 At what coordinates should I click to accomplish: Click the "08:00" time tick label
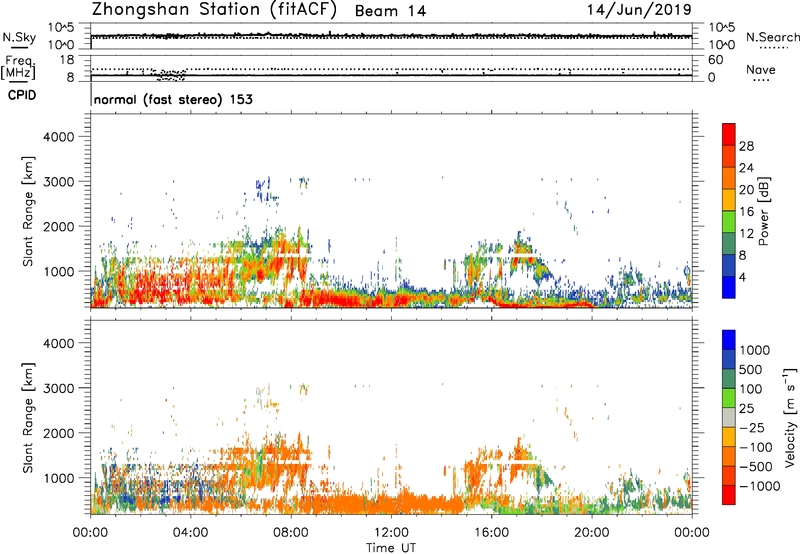[x=291, y=533]
